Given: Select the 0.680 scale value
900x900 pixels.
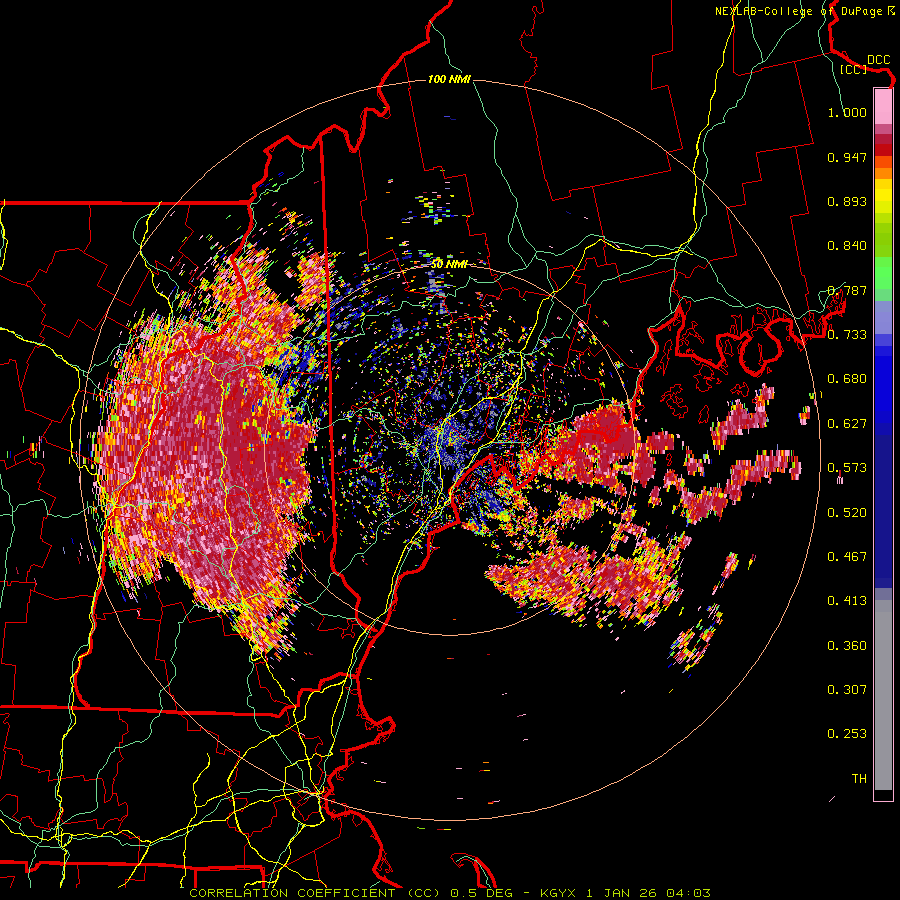Looking at the screenshot, I should pyautogui.click(x=847, y=379).
